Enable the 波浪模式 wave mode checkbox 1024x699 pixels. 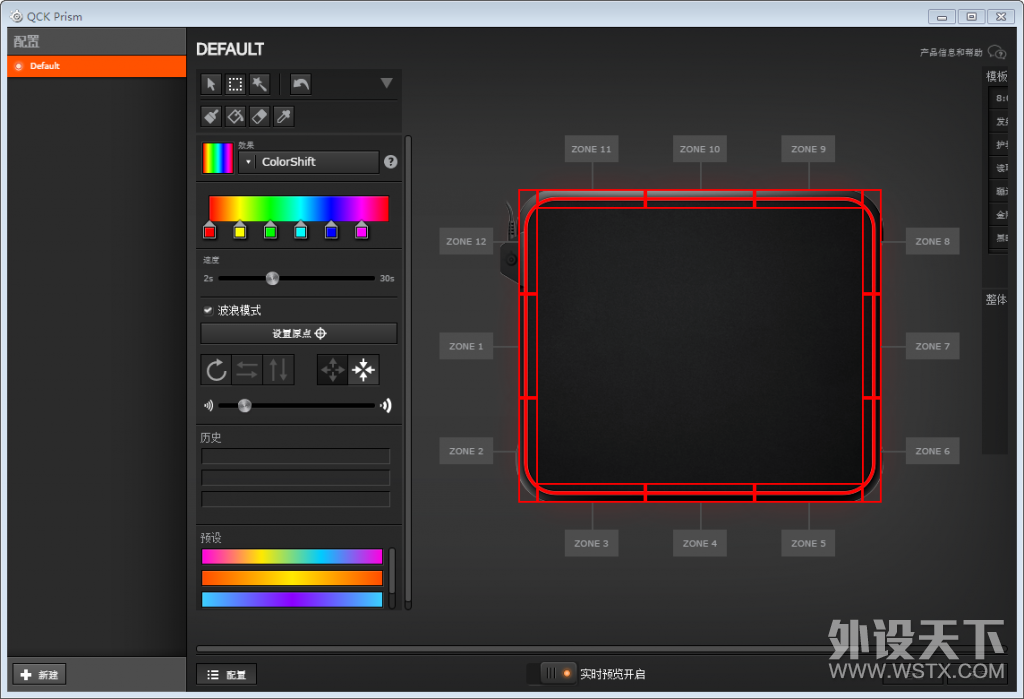(x=207, y=310)
